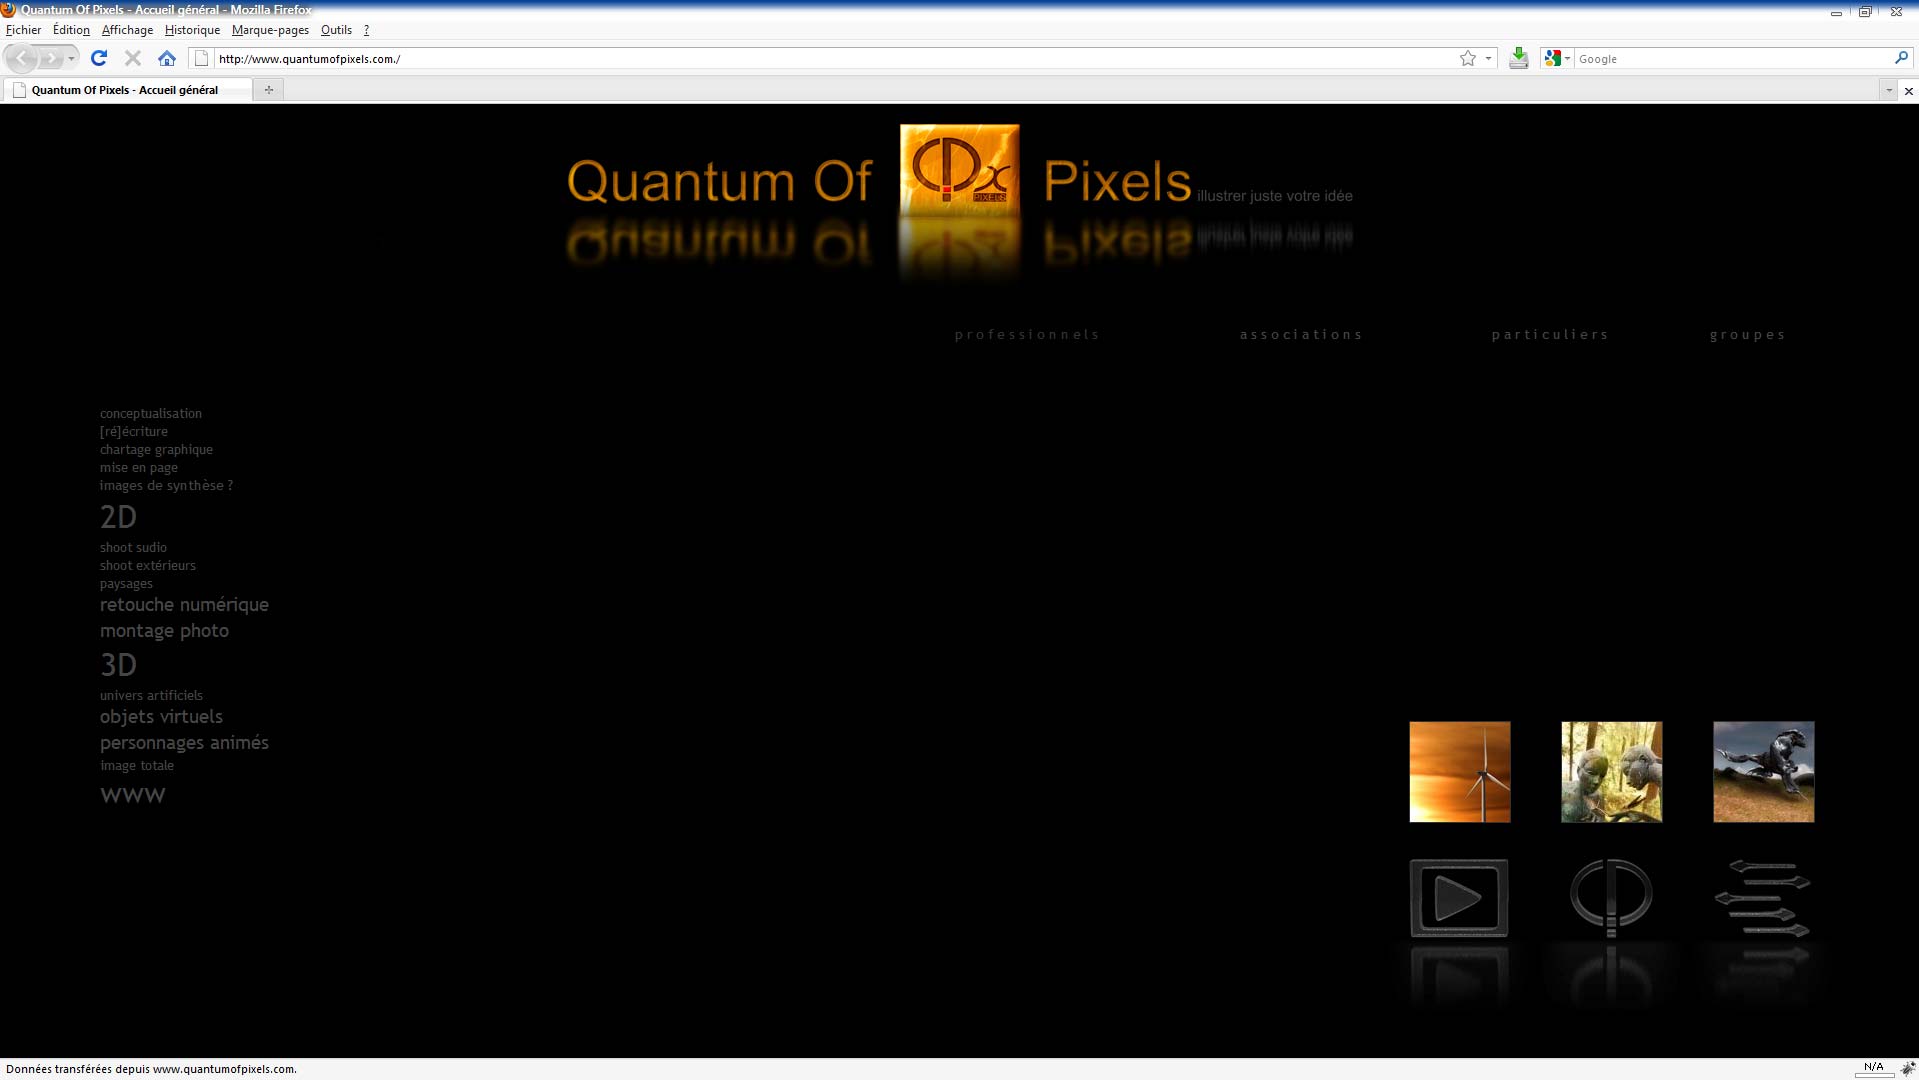Click the Quantum Of Pixels logo square

click(959, 169)
